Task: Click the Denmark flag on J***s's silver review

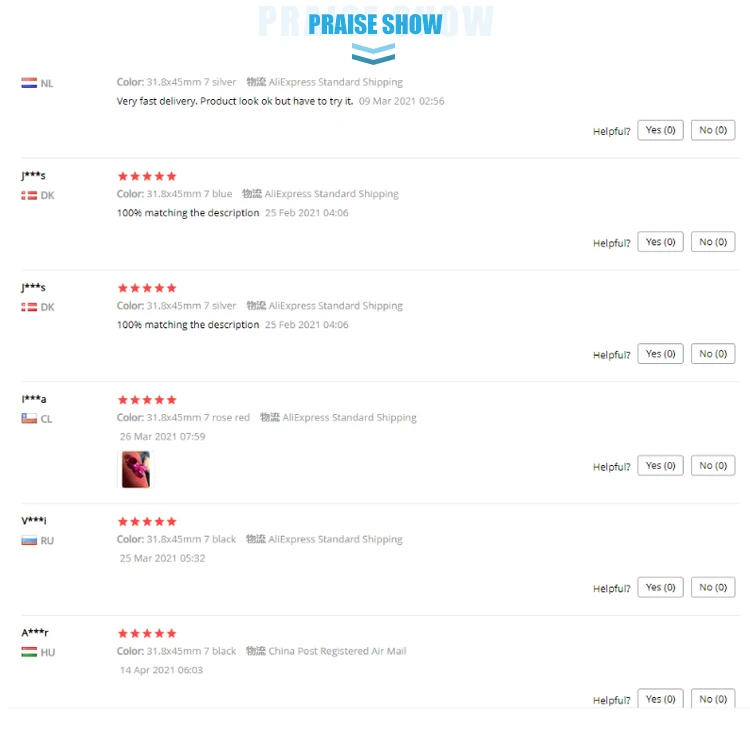Action: [x=29, y=307]
